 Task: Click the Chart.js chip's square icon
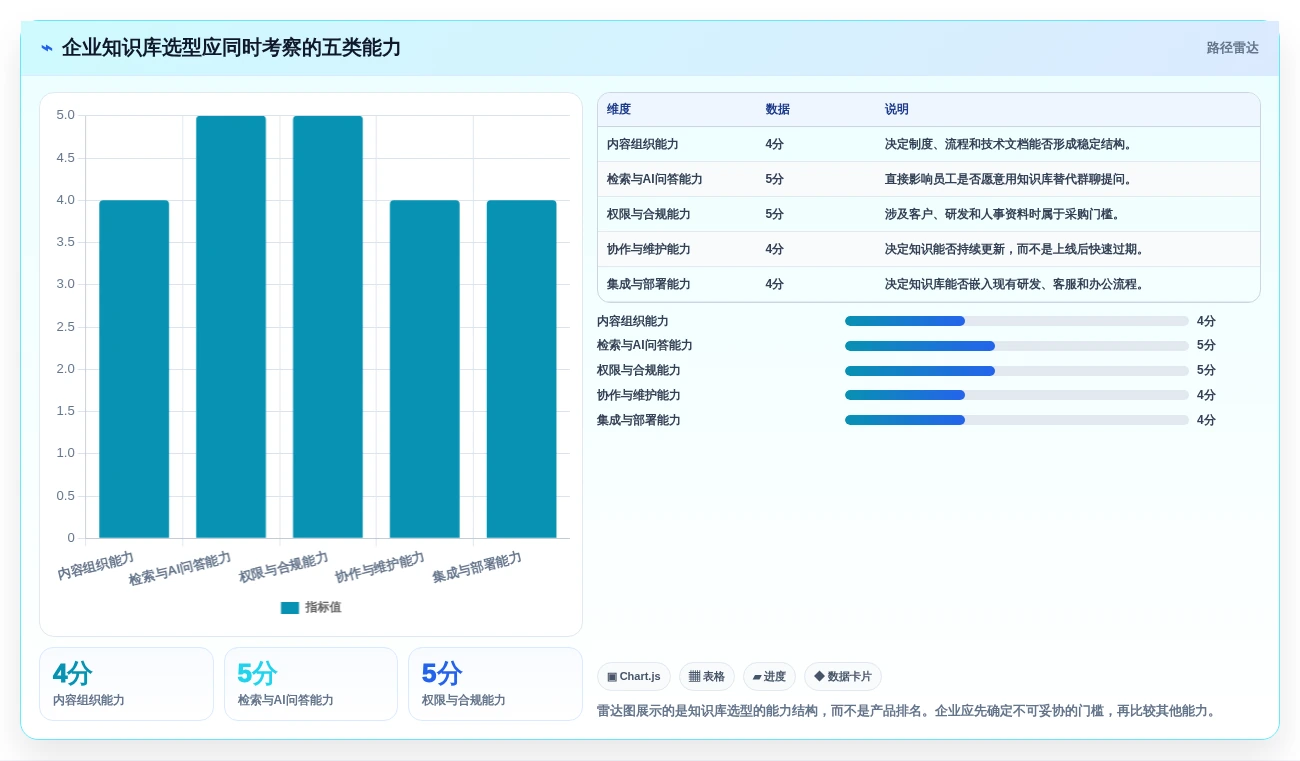coord(612,677)
